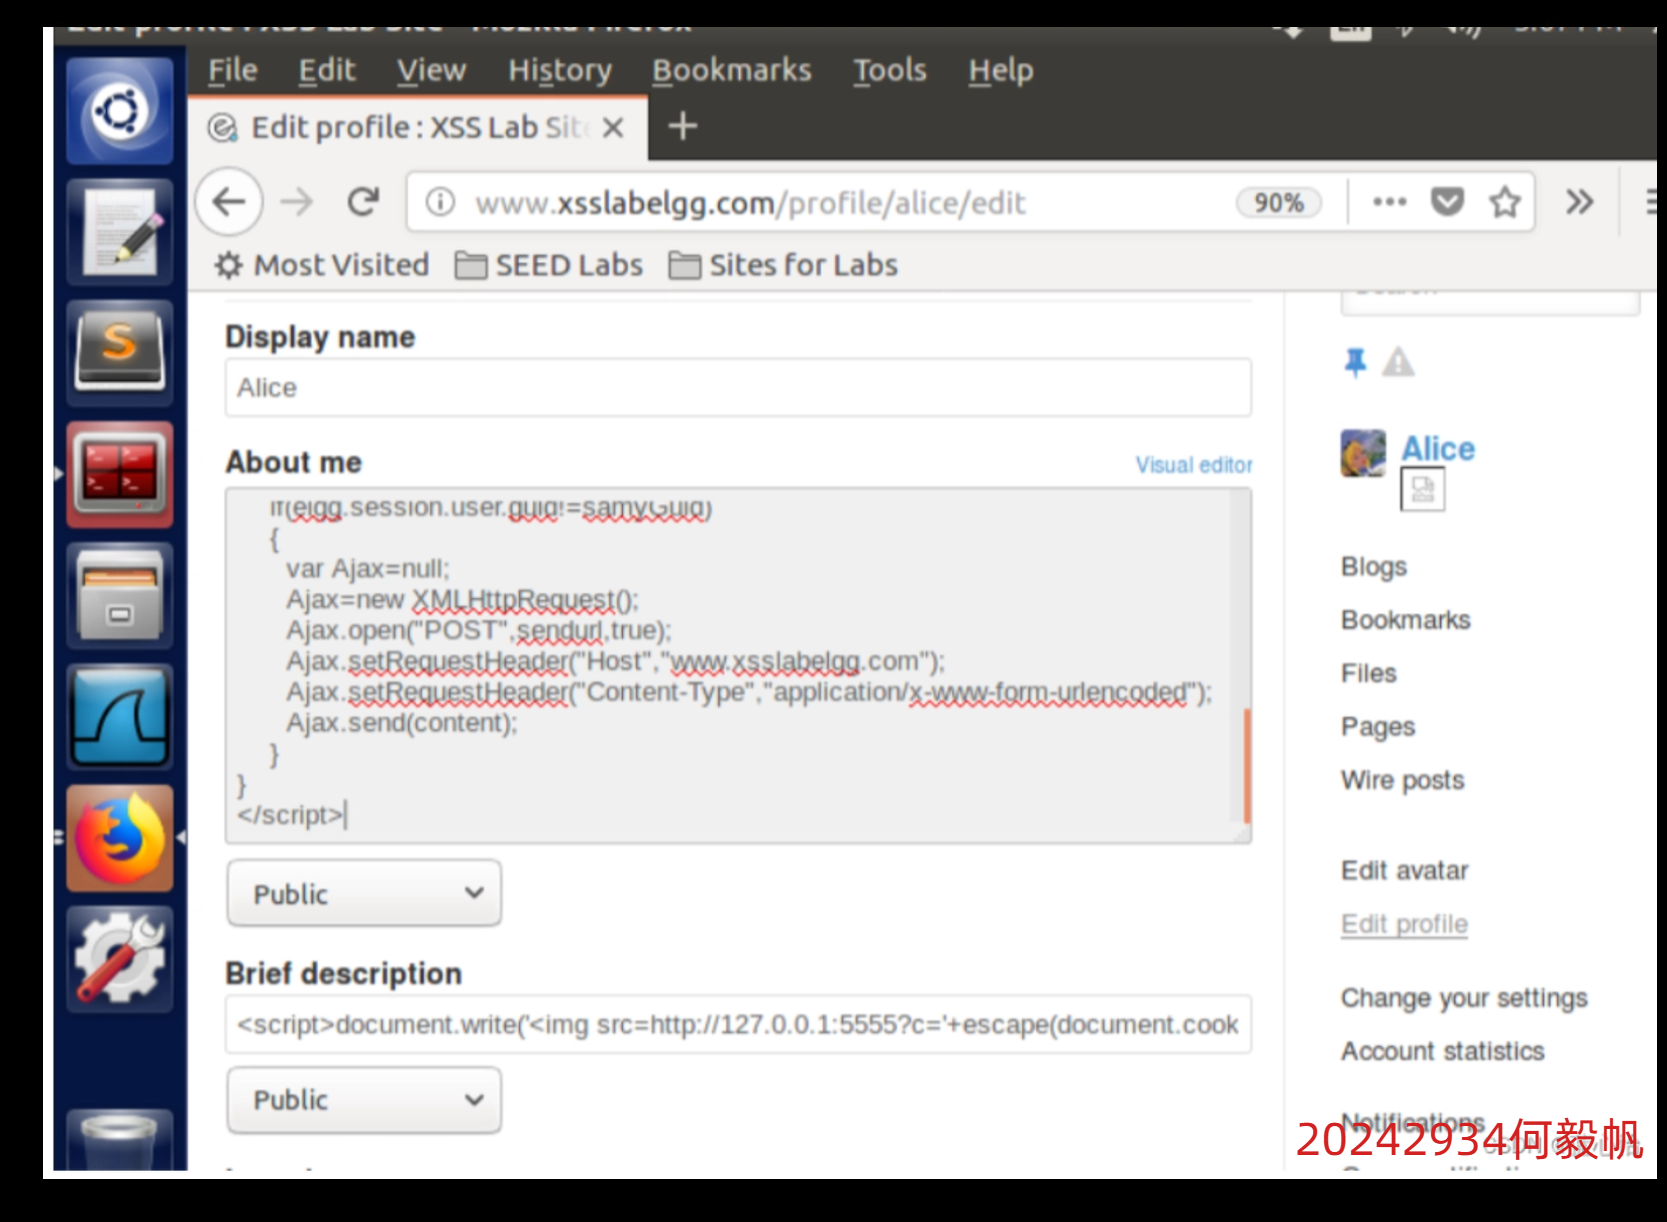Viewport: 1667px width, 1222px height.
Task: Open the Files manager dock icon
Action: point(120,596)
